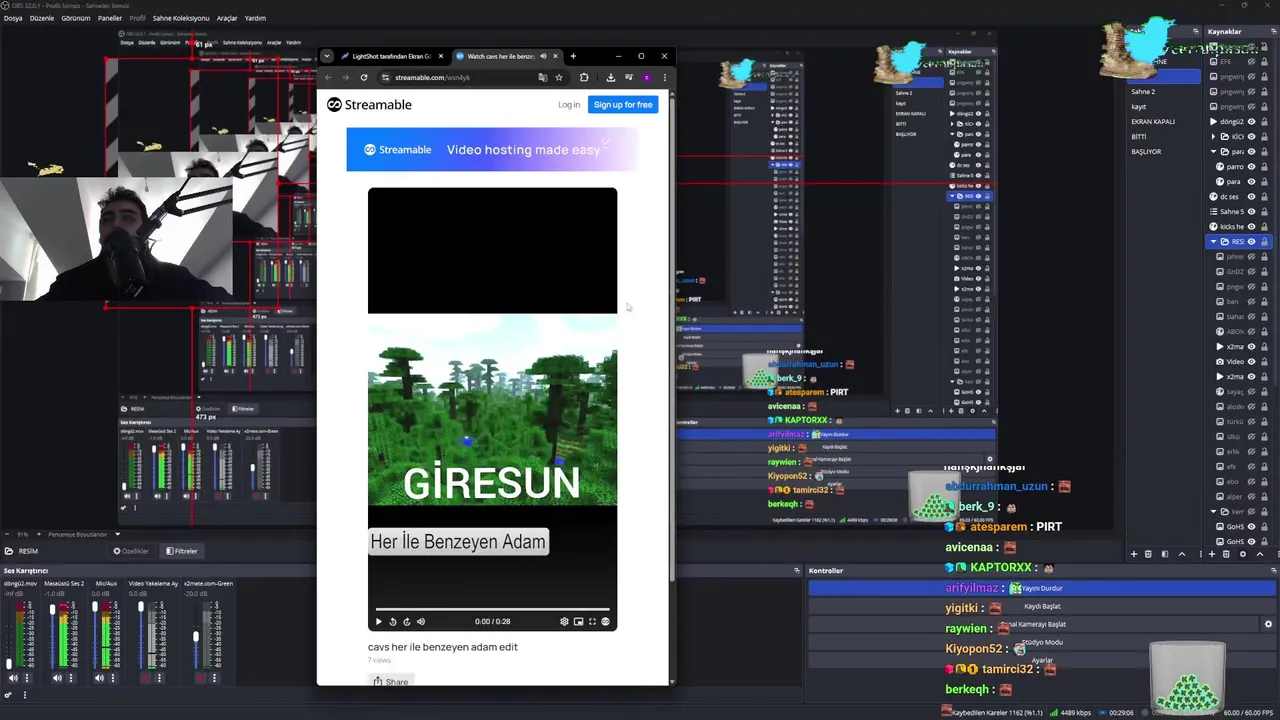Image resolution: width=1280 pixels, height=720 pixels.
Task: Open advanced audio properties gear icon
Action: pyautogui.click(x=10, y=694)
